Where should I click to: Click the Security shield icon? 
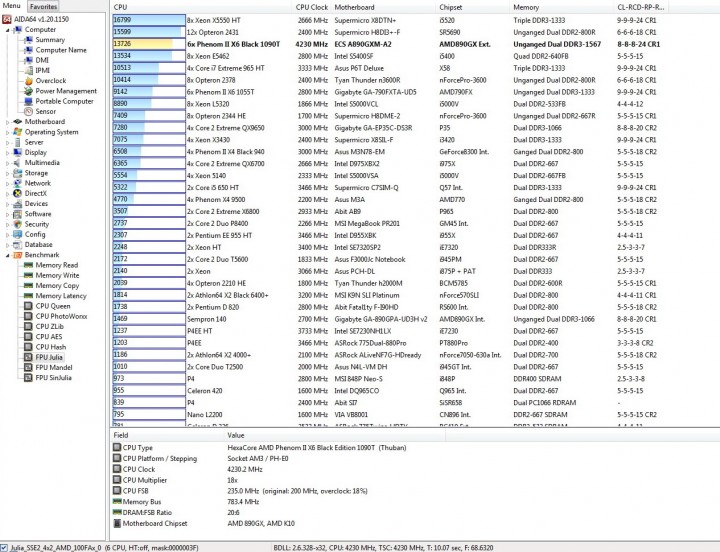point(17,224)
